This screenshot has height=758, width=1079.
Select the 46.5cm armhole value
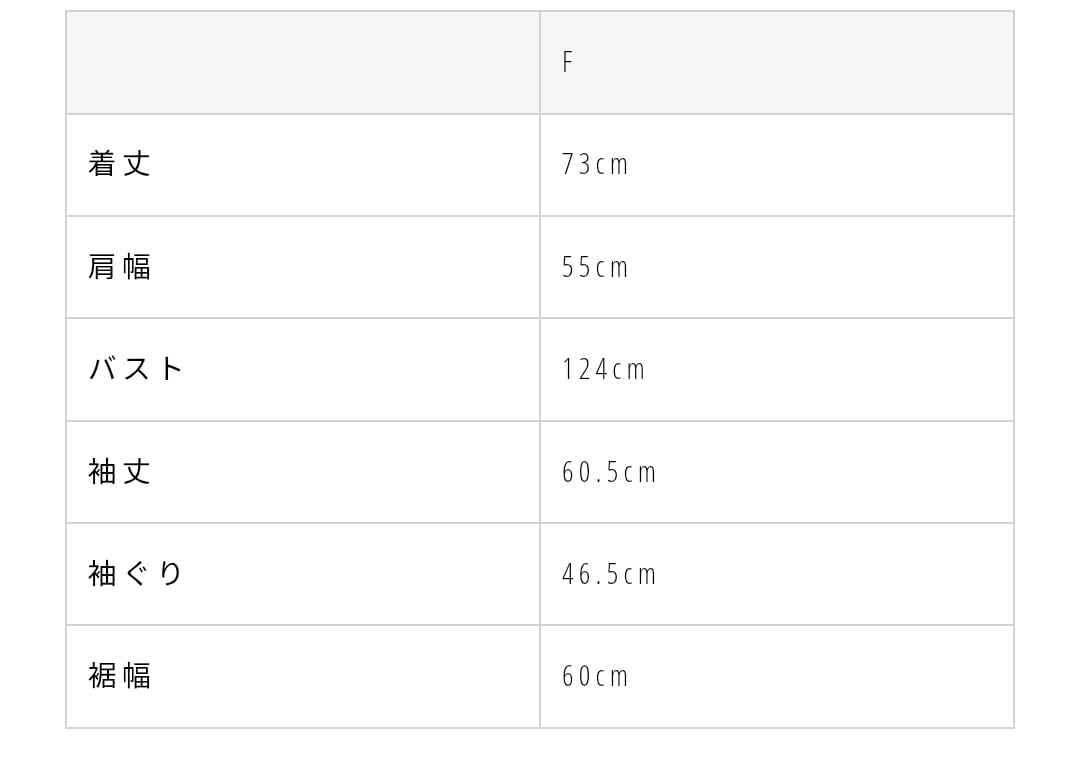tap(609, 575)
